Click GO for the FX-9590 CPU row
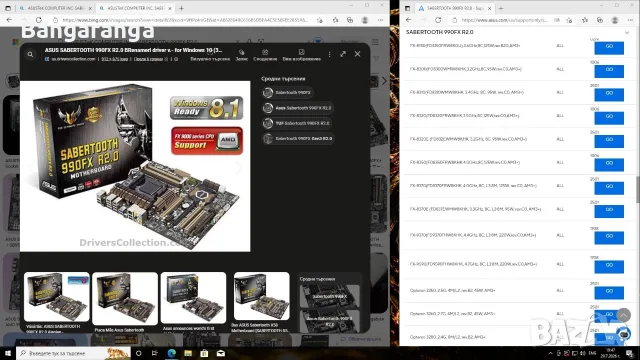This screenshot has height=360, width=640. click(x=609, y=267)
